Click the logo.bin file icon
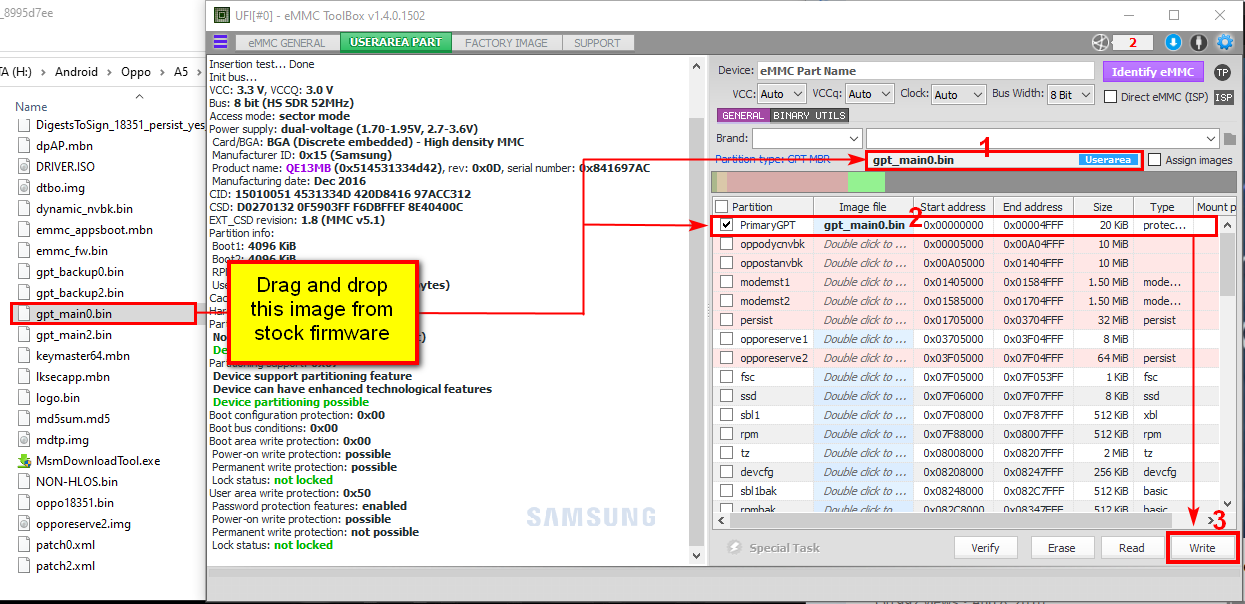1245x604 pixels. [24, 398]
